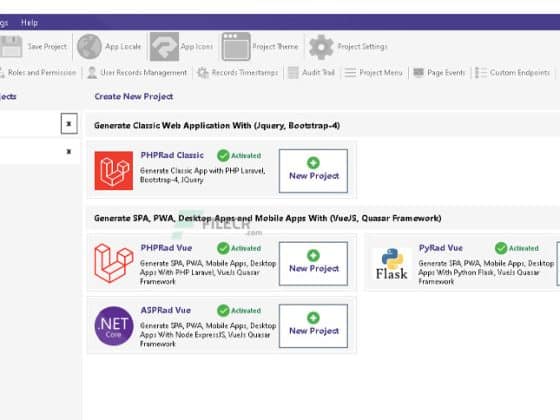Click the outlined Laravel logo of PHPRad Vue
Screen dimensions: 560x420
tap(114, 263)
